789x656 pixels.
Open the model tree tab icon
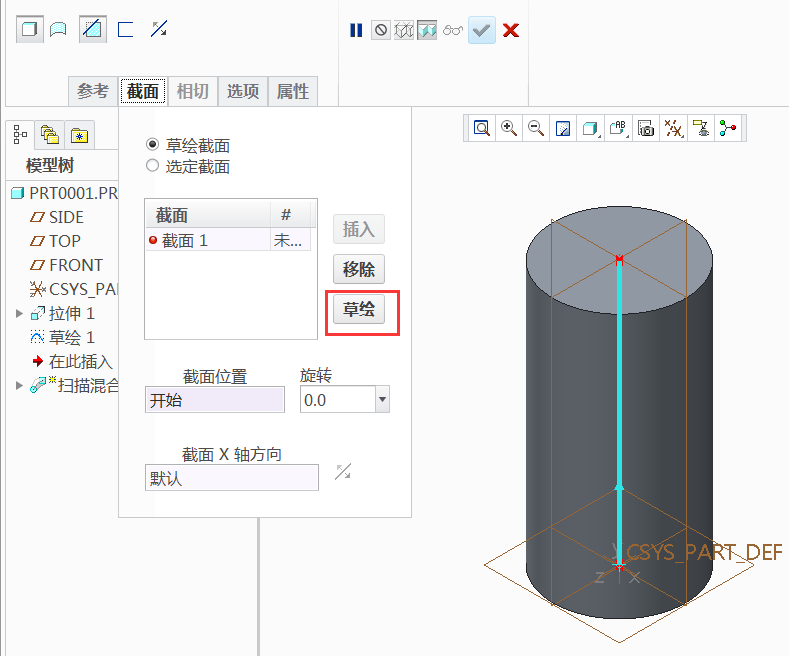pyautogui.click(x=20, y=135)
